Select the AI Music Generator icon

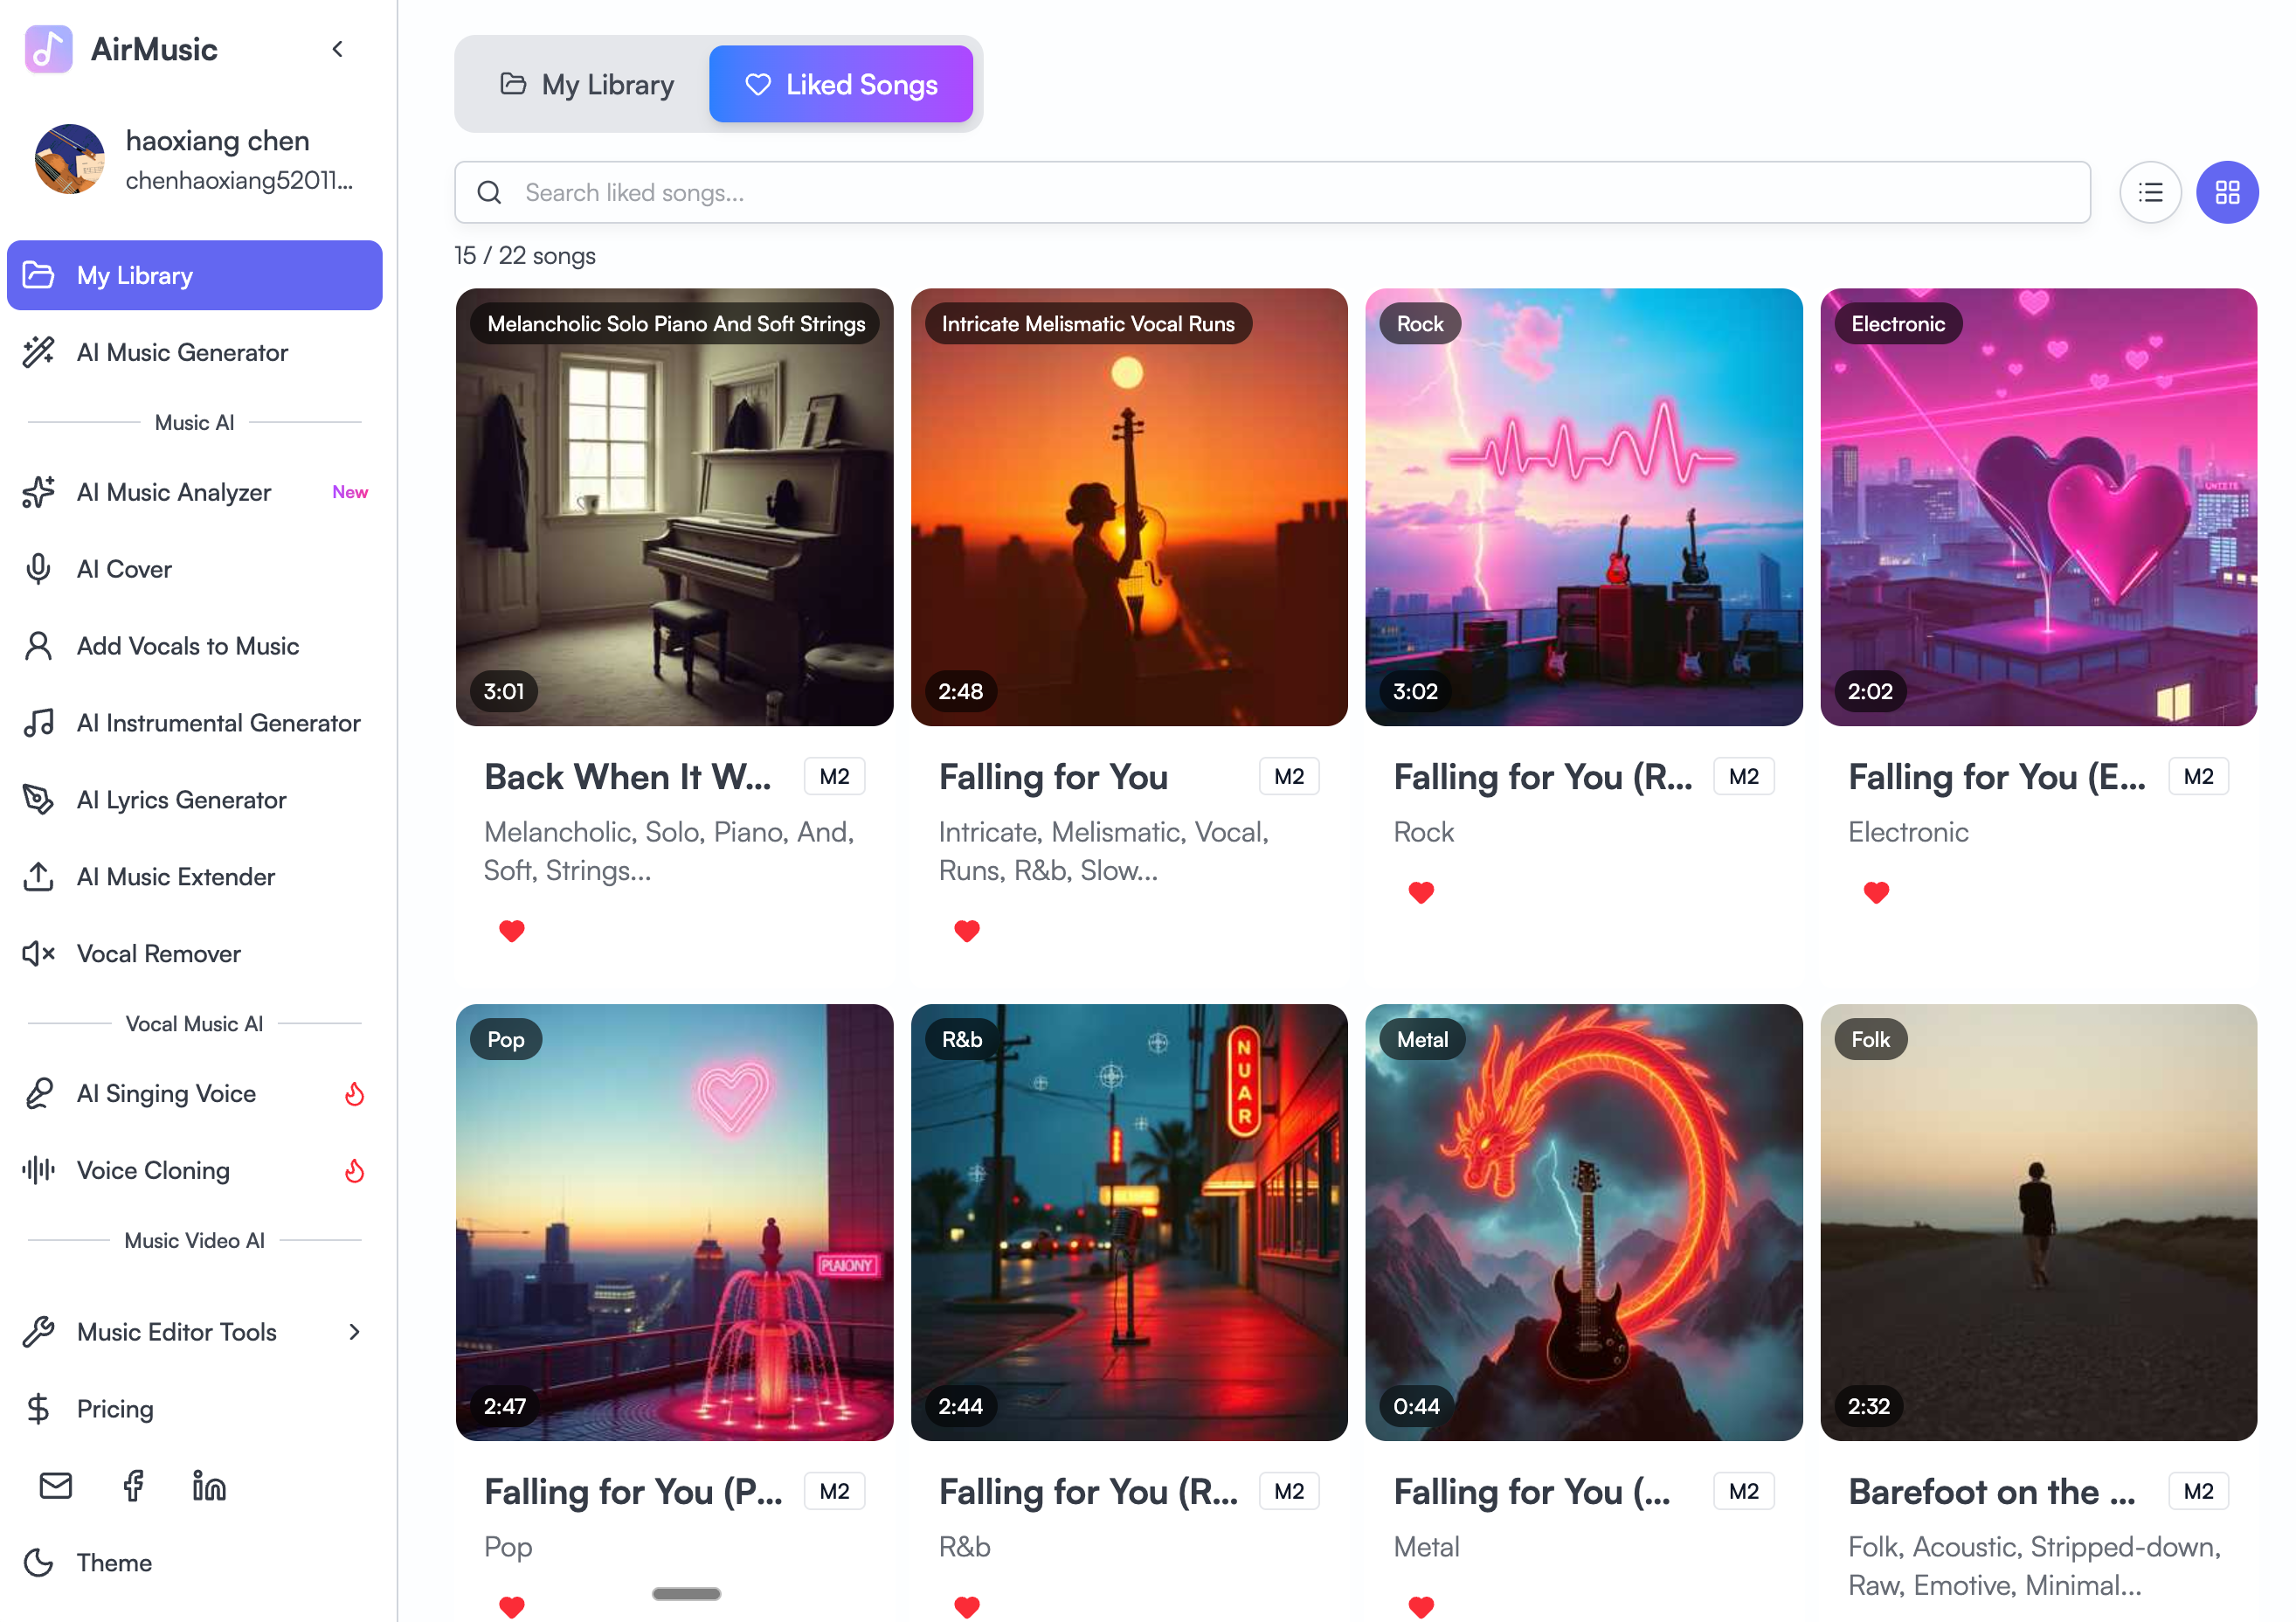point(39,352)
